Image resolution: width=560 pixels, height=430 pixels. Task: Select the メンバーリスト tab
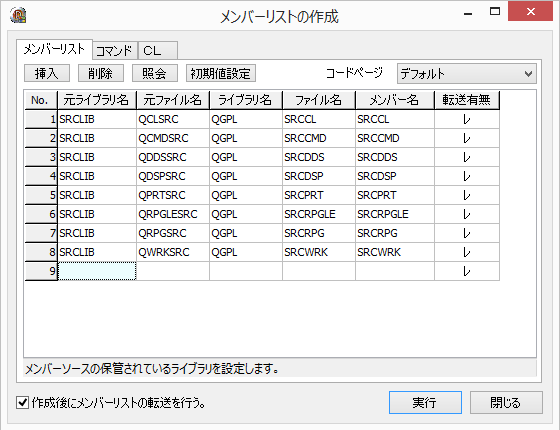[54, 49]
